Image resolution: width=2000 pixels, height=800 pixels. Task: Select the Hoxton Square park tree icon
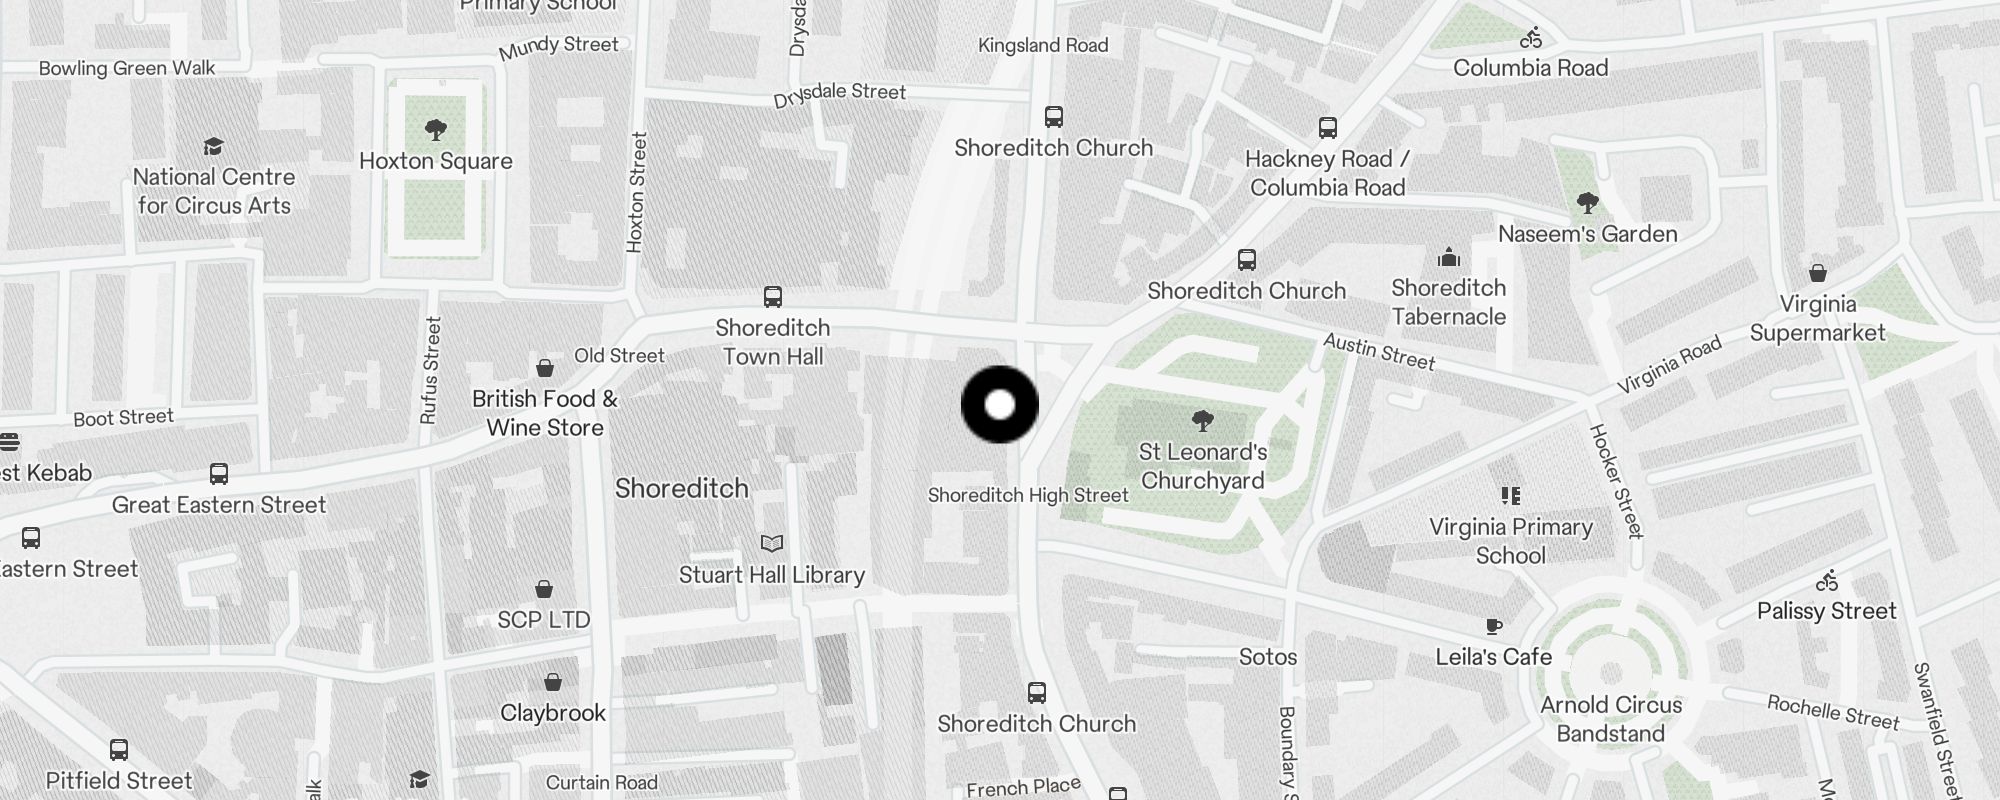pyautogui.click(x=435, y=129)
